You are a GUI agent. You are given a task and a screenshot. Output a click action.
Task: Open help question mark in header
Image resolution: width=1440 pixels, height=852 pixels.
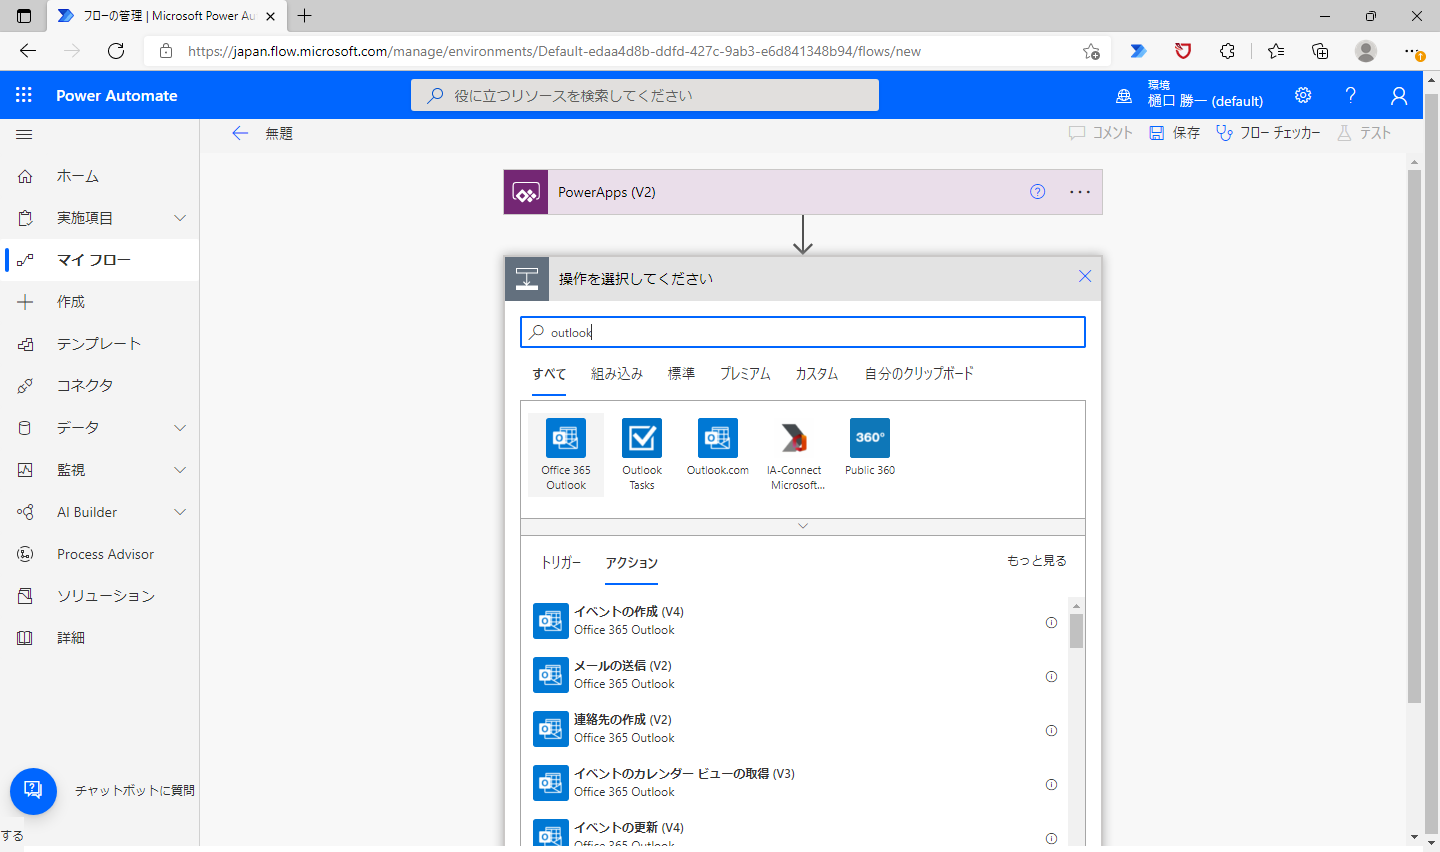point(1351,95)
